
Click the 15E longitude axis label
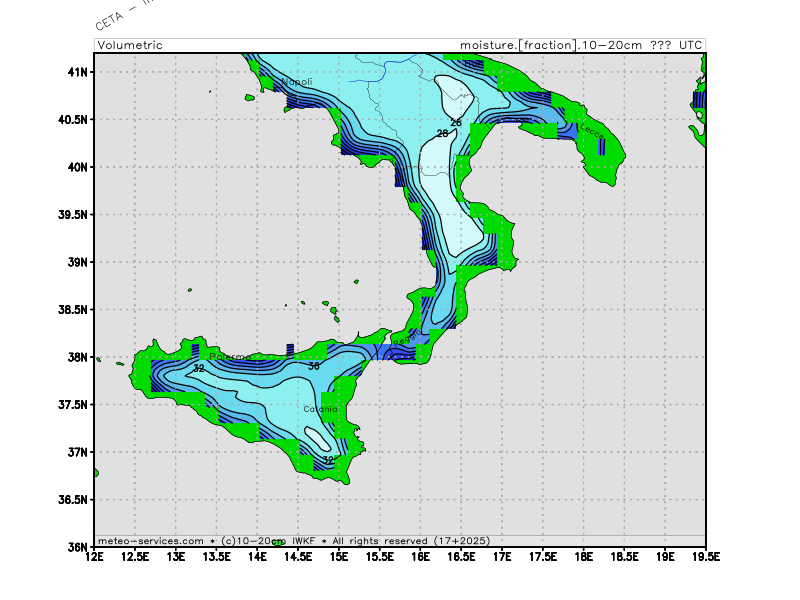pos(340,557)
